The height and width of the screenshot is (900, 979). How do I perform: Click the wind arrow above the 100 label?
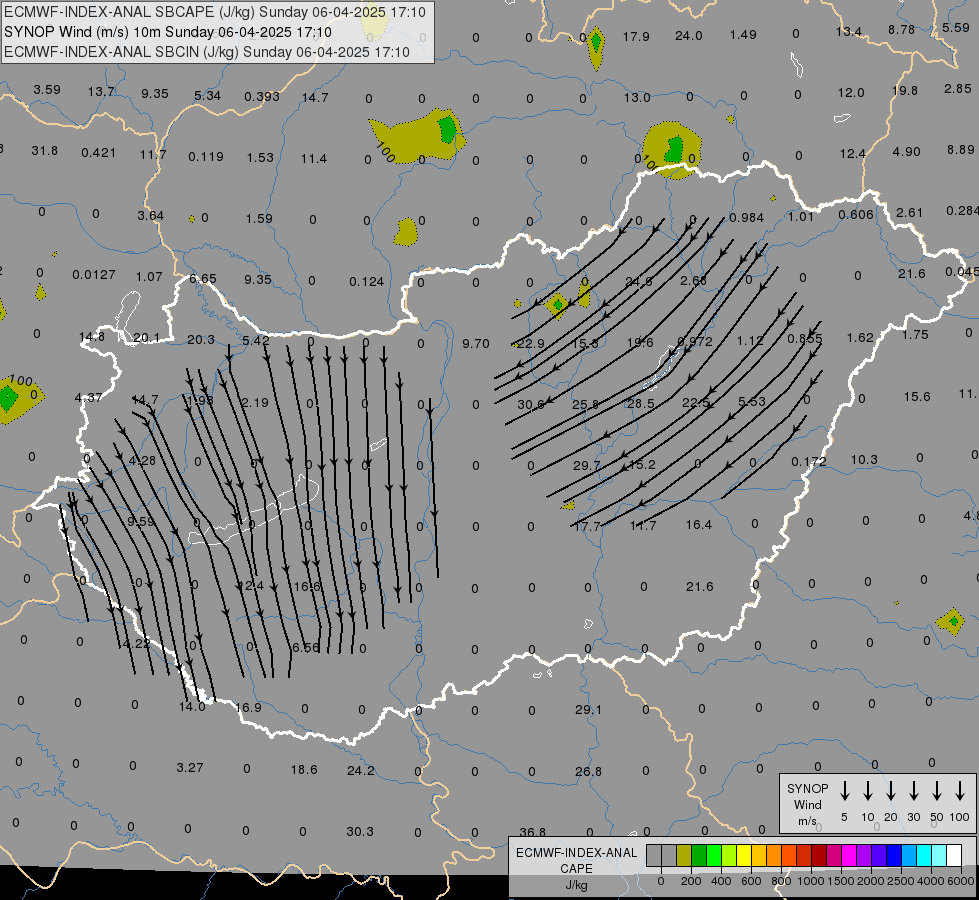(x=960, y=791)
